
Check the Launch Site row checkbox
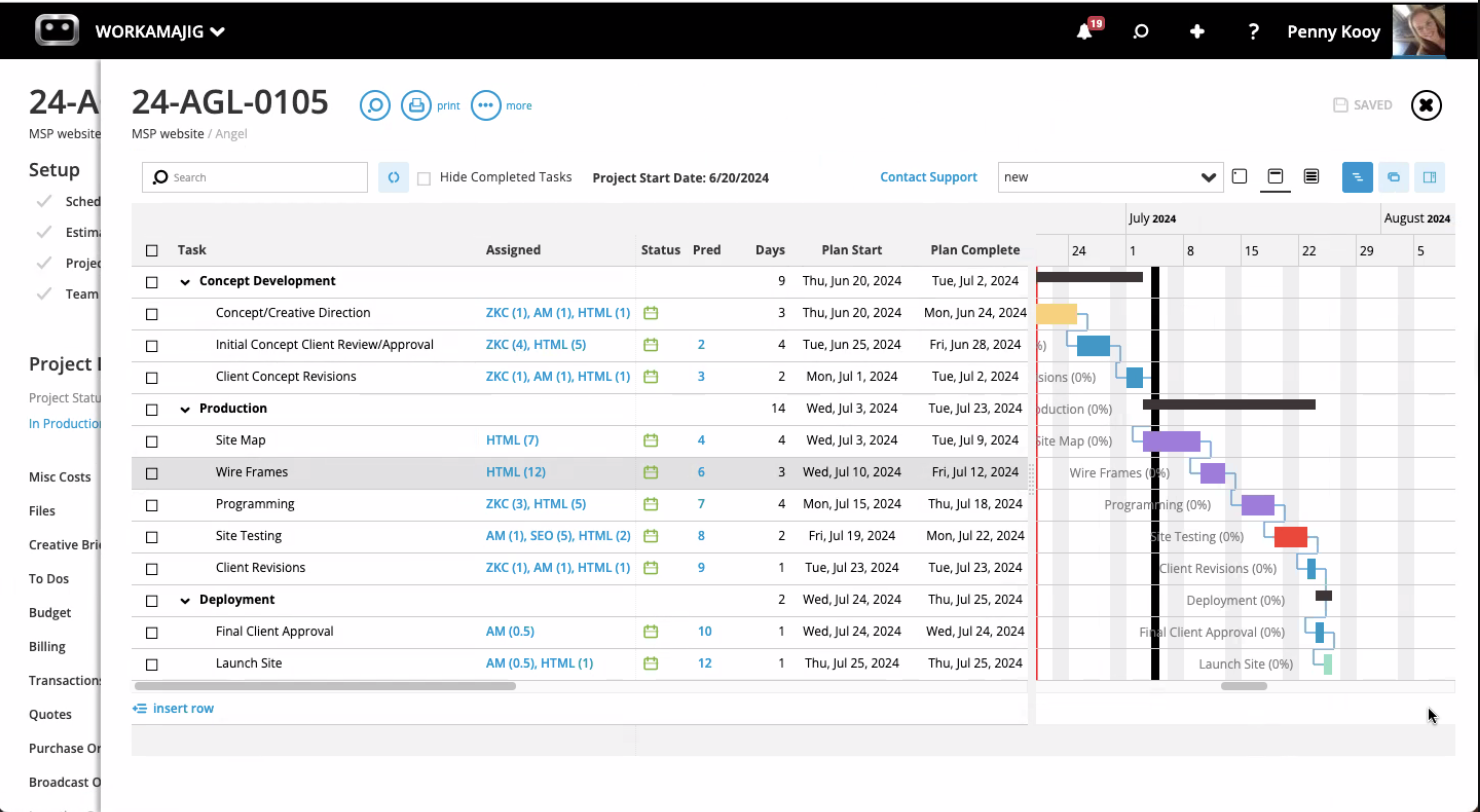(152, 664)
